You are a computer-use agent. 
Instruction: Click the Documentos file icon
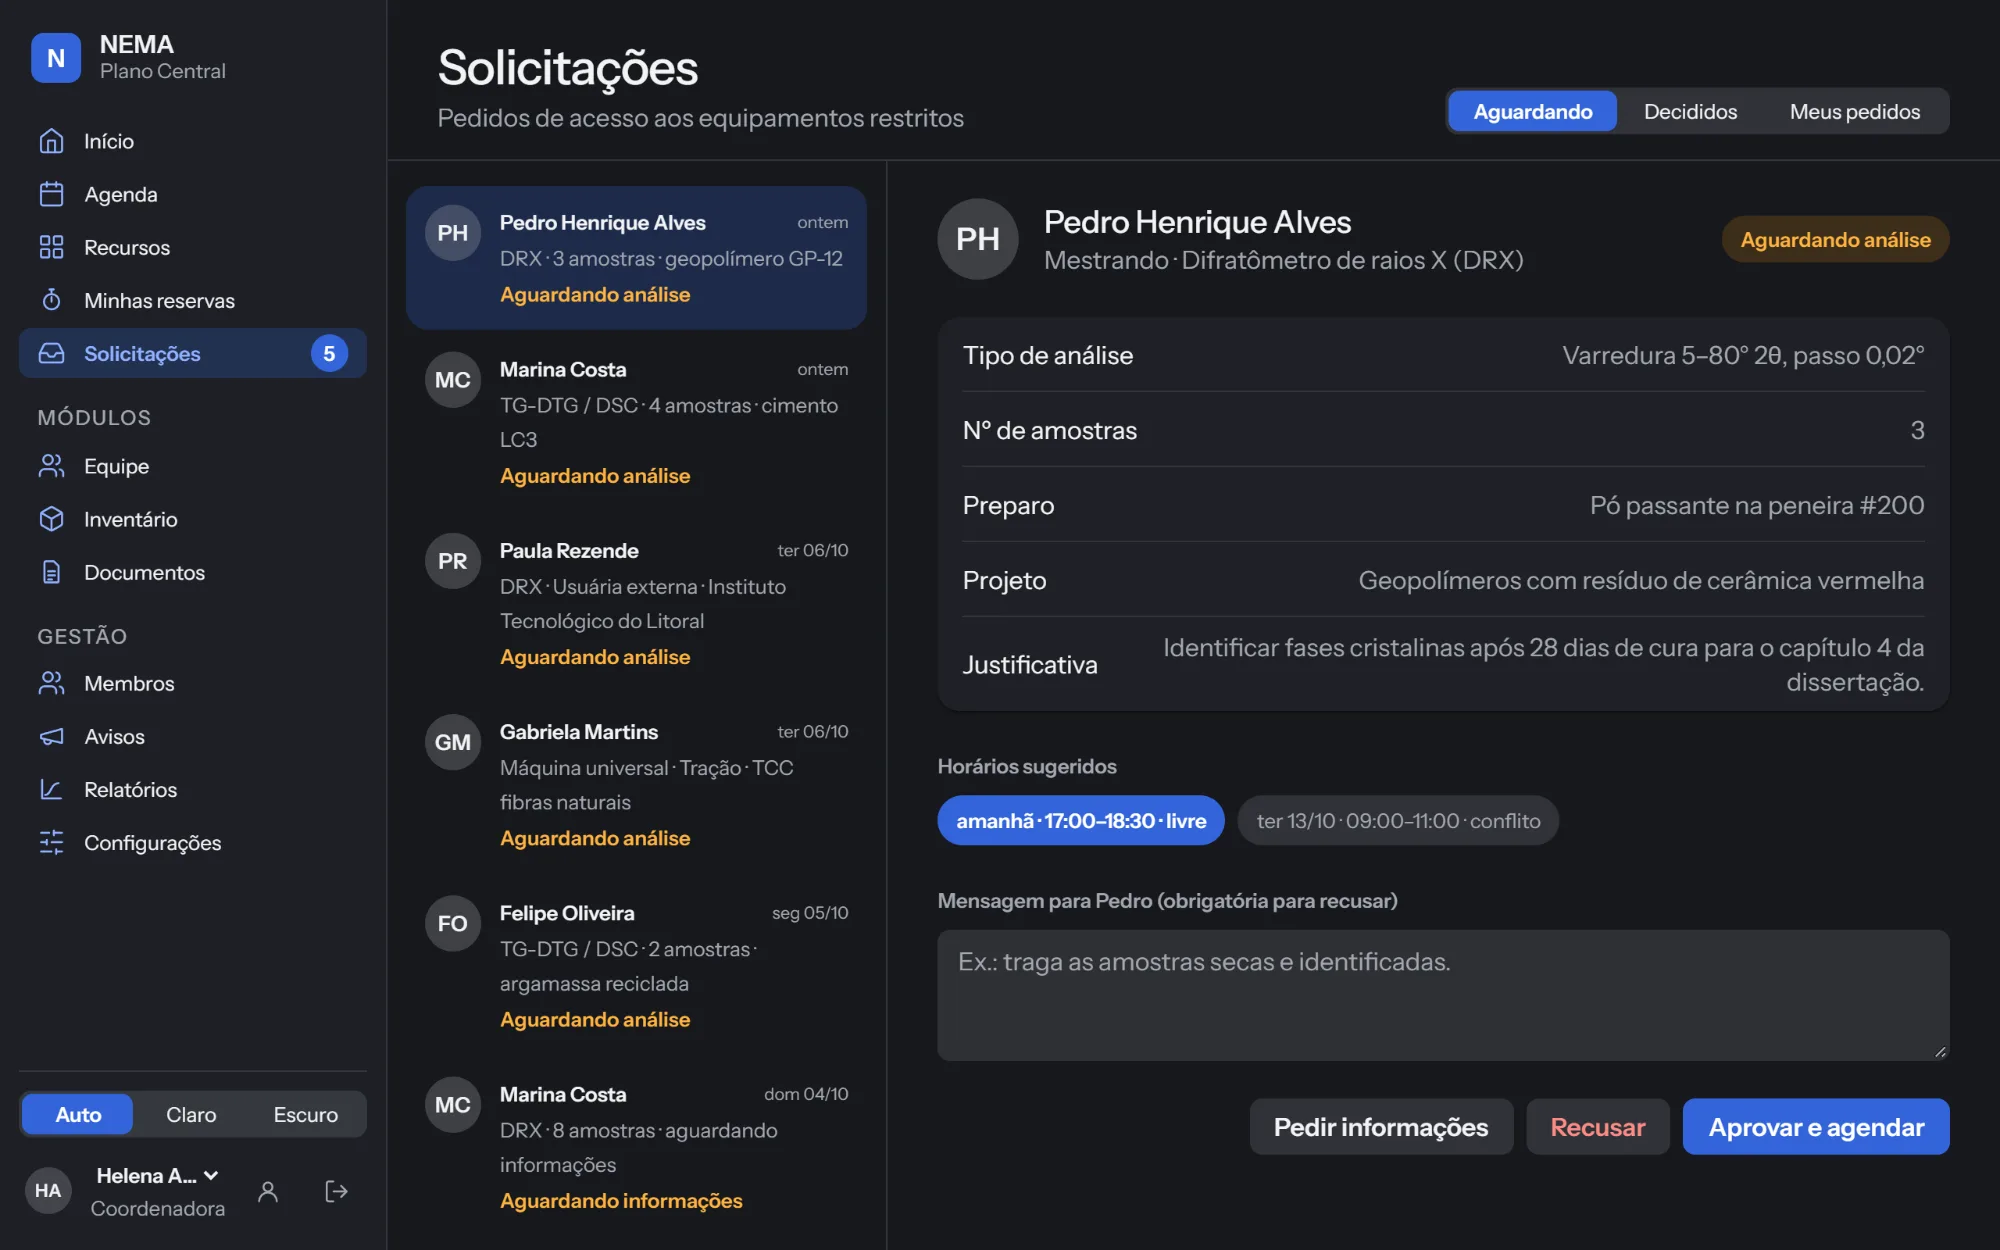tap(51, 572)
